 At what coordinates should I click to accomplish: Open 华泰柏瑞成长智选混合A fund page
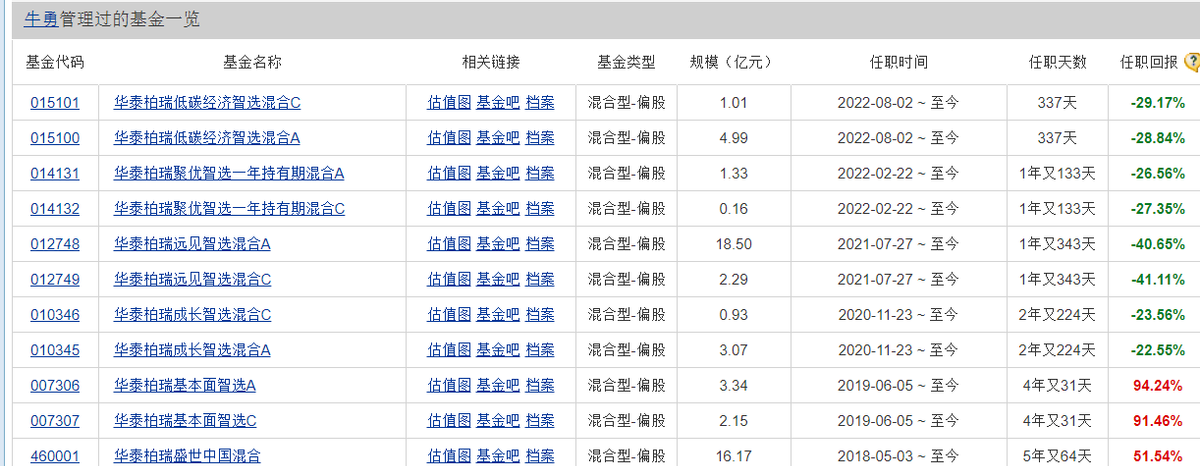click(193, 350)
